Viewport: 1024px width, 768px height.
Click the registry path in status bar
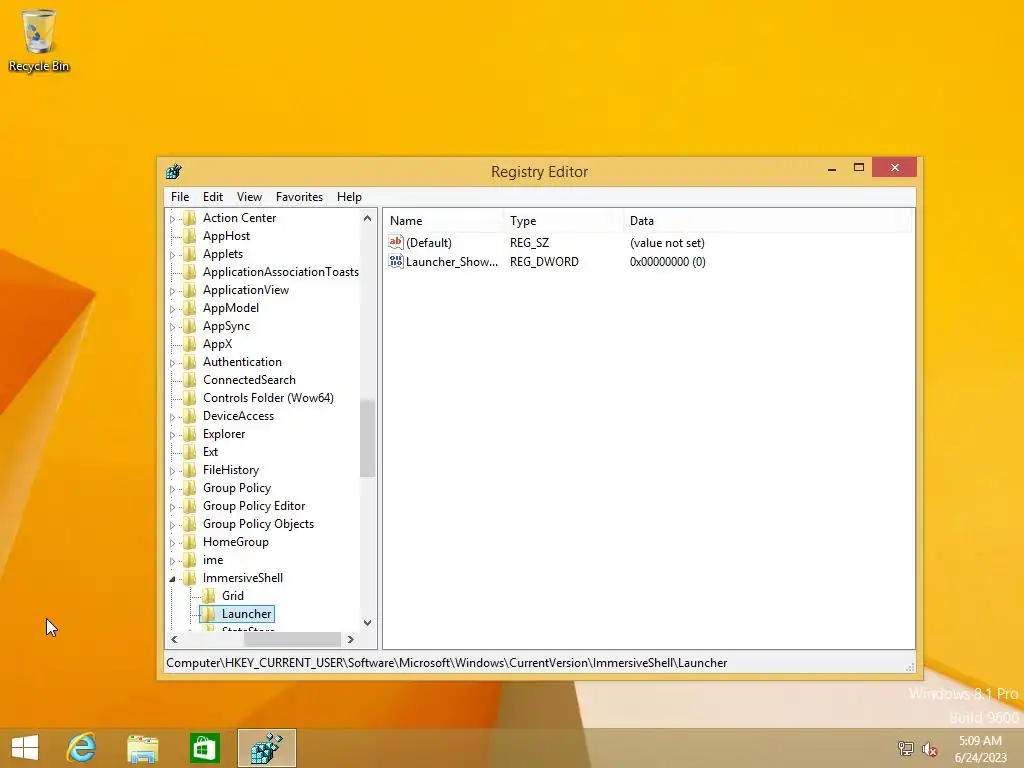447,662
